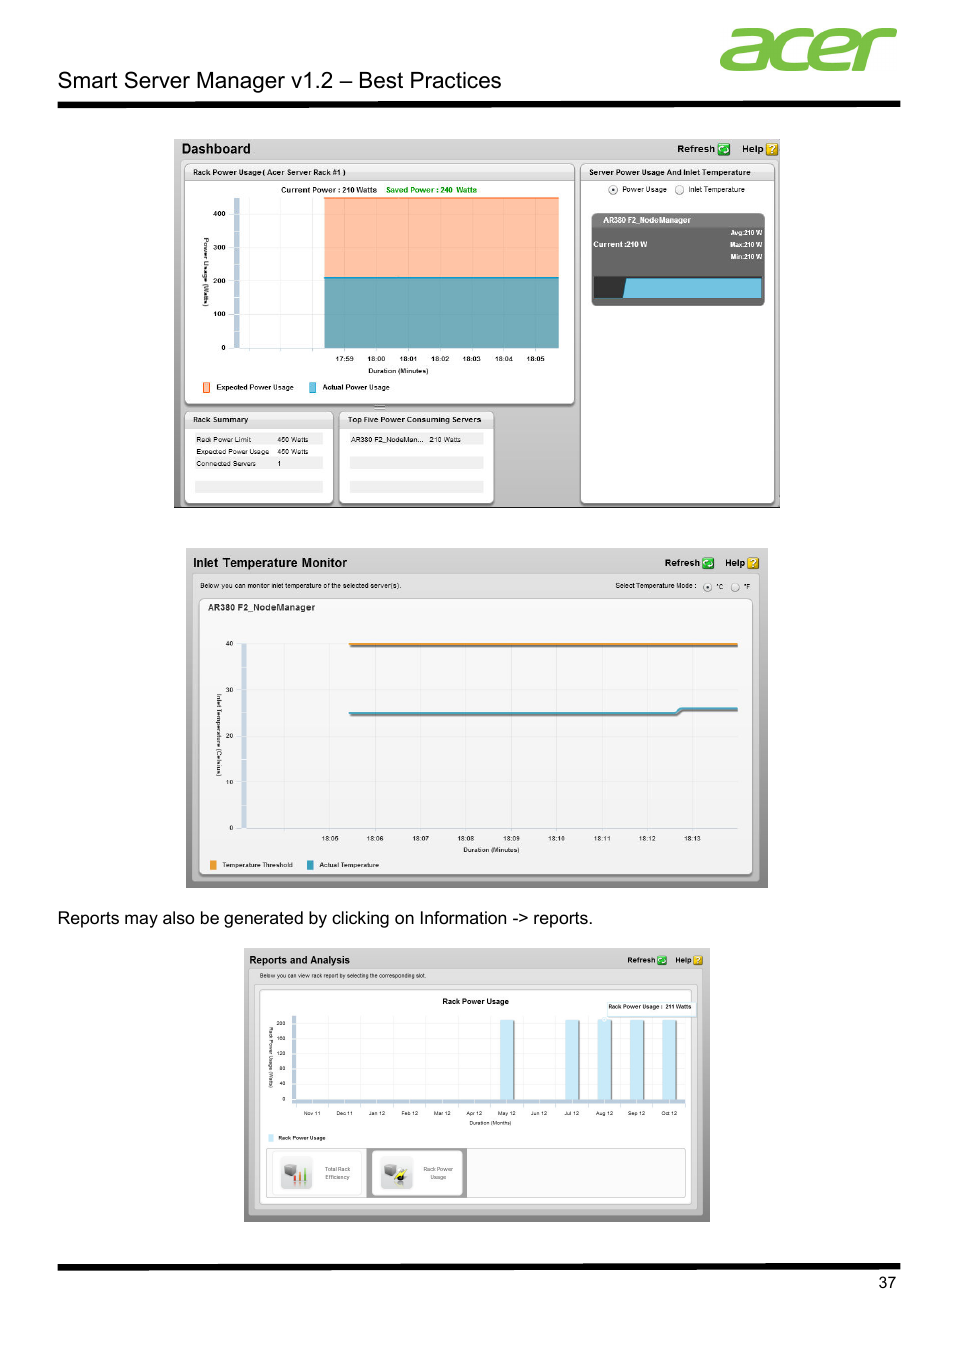954x1350 pixels.
Task: Open Help icon in Inlet Temperature Monitor
Action: tap(753, 563)
